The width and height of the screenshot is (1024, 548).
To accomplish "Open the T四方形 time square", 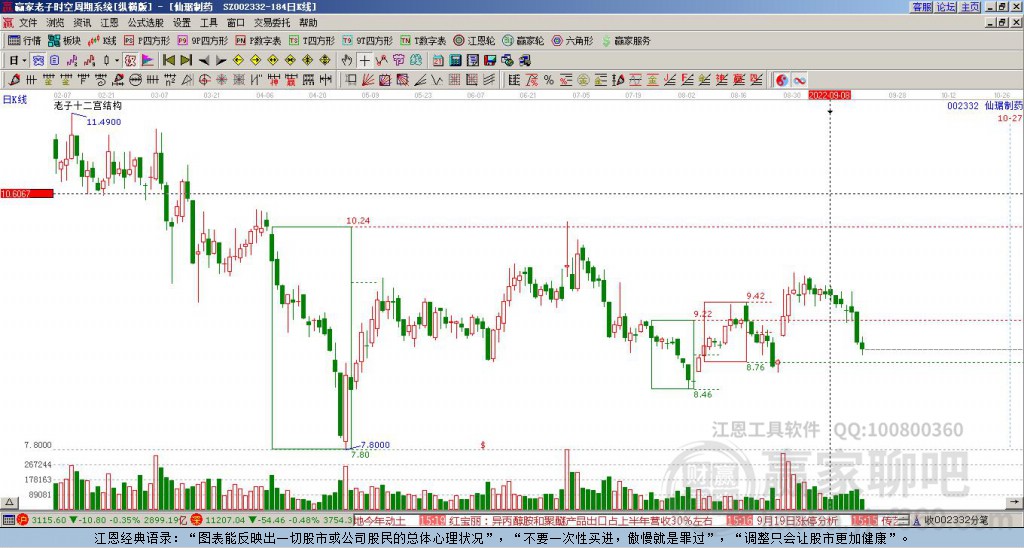I will (x=312, y=40).
